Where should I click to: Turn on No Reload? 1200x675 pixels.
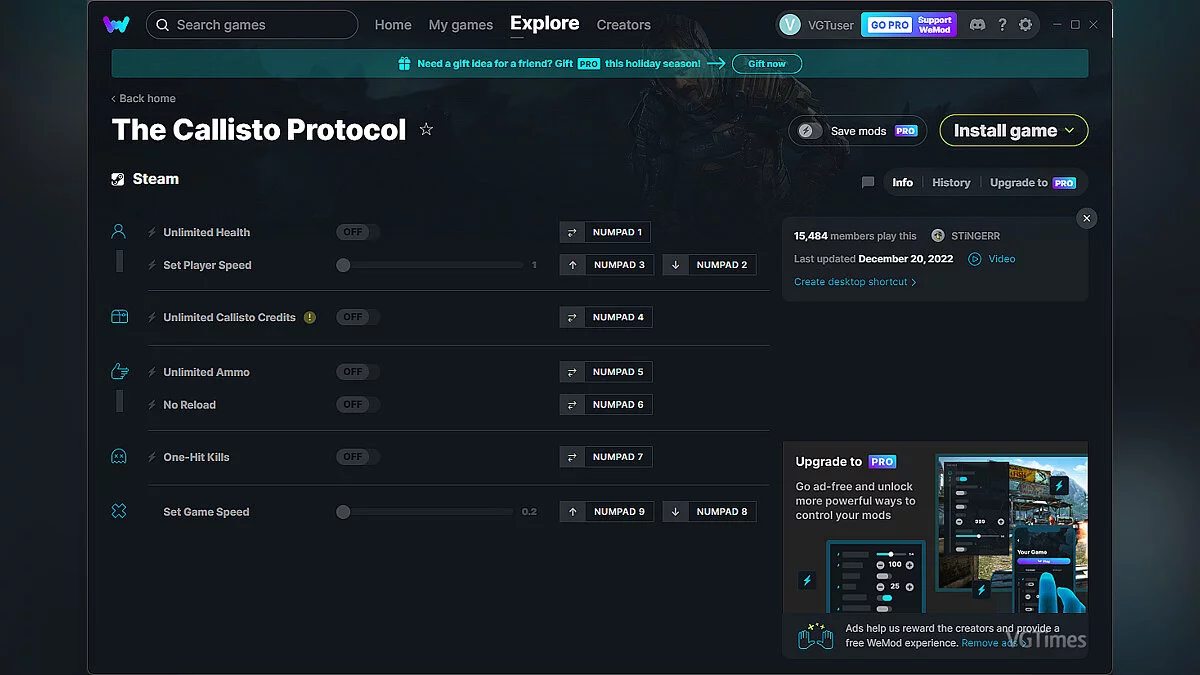coord(355,404)
